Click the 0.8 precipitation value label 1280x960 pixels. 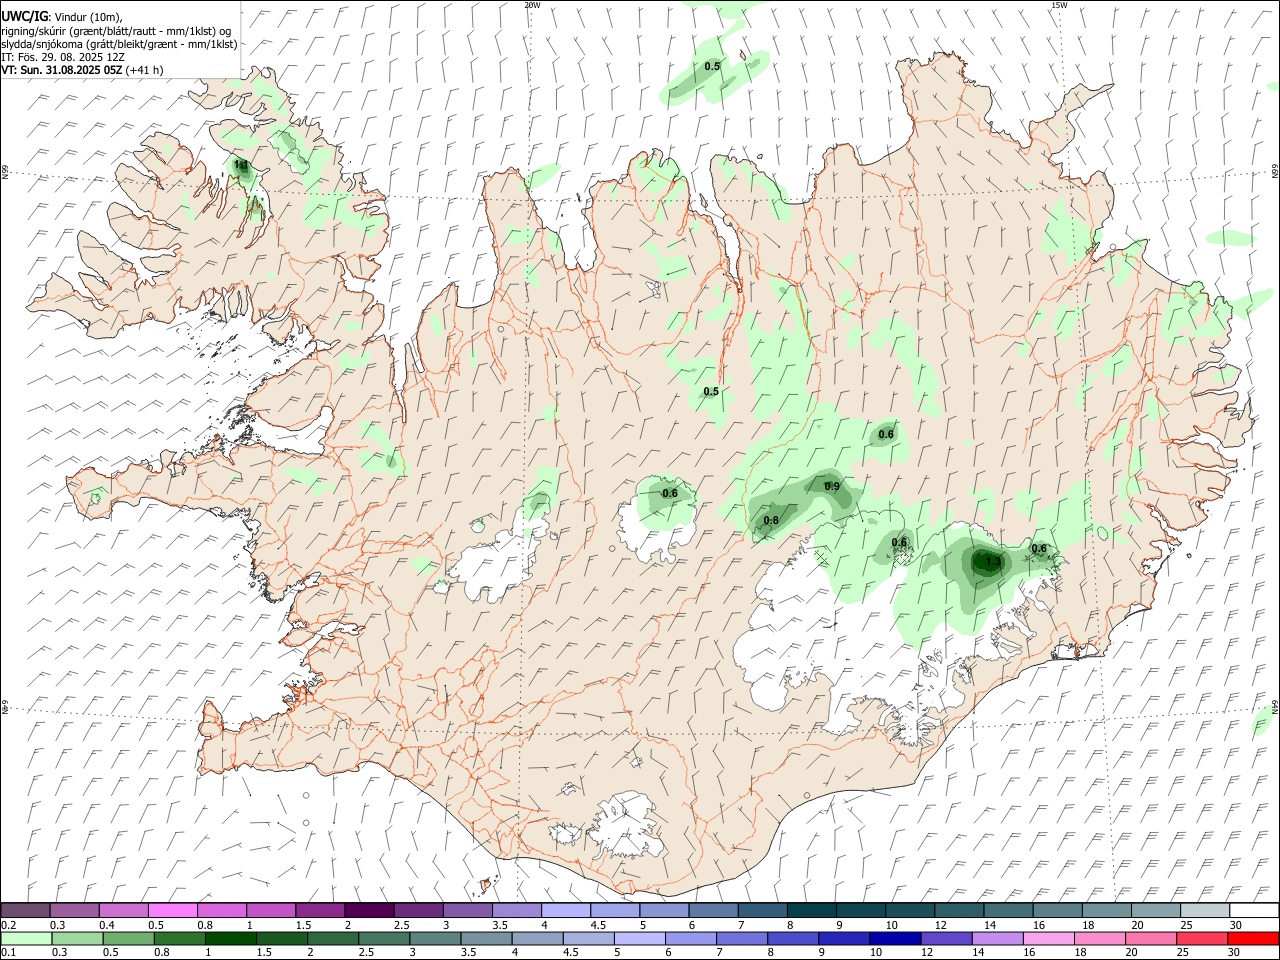(771, 520)
